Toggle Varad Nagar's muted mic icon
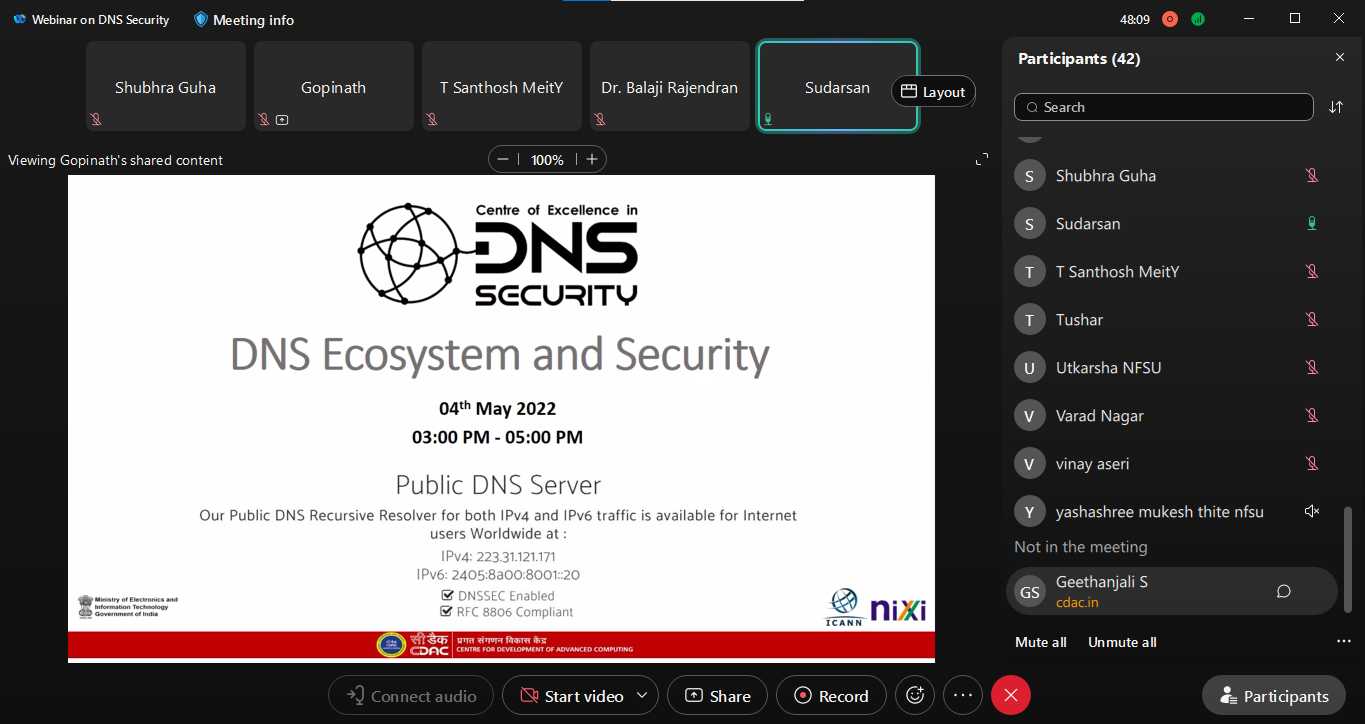The width and height of the screenshot is (1365, 724). (x=1312, y=415)
